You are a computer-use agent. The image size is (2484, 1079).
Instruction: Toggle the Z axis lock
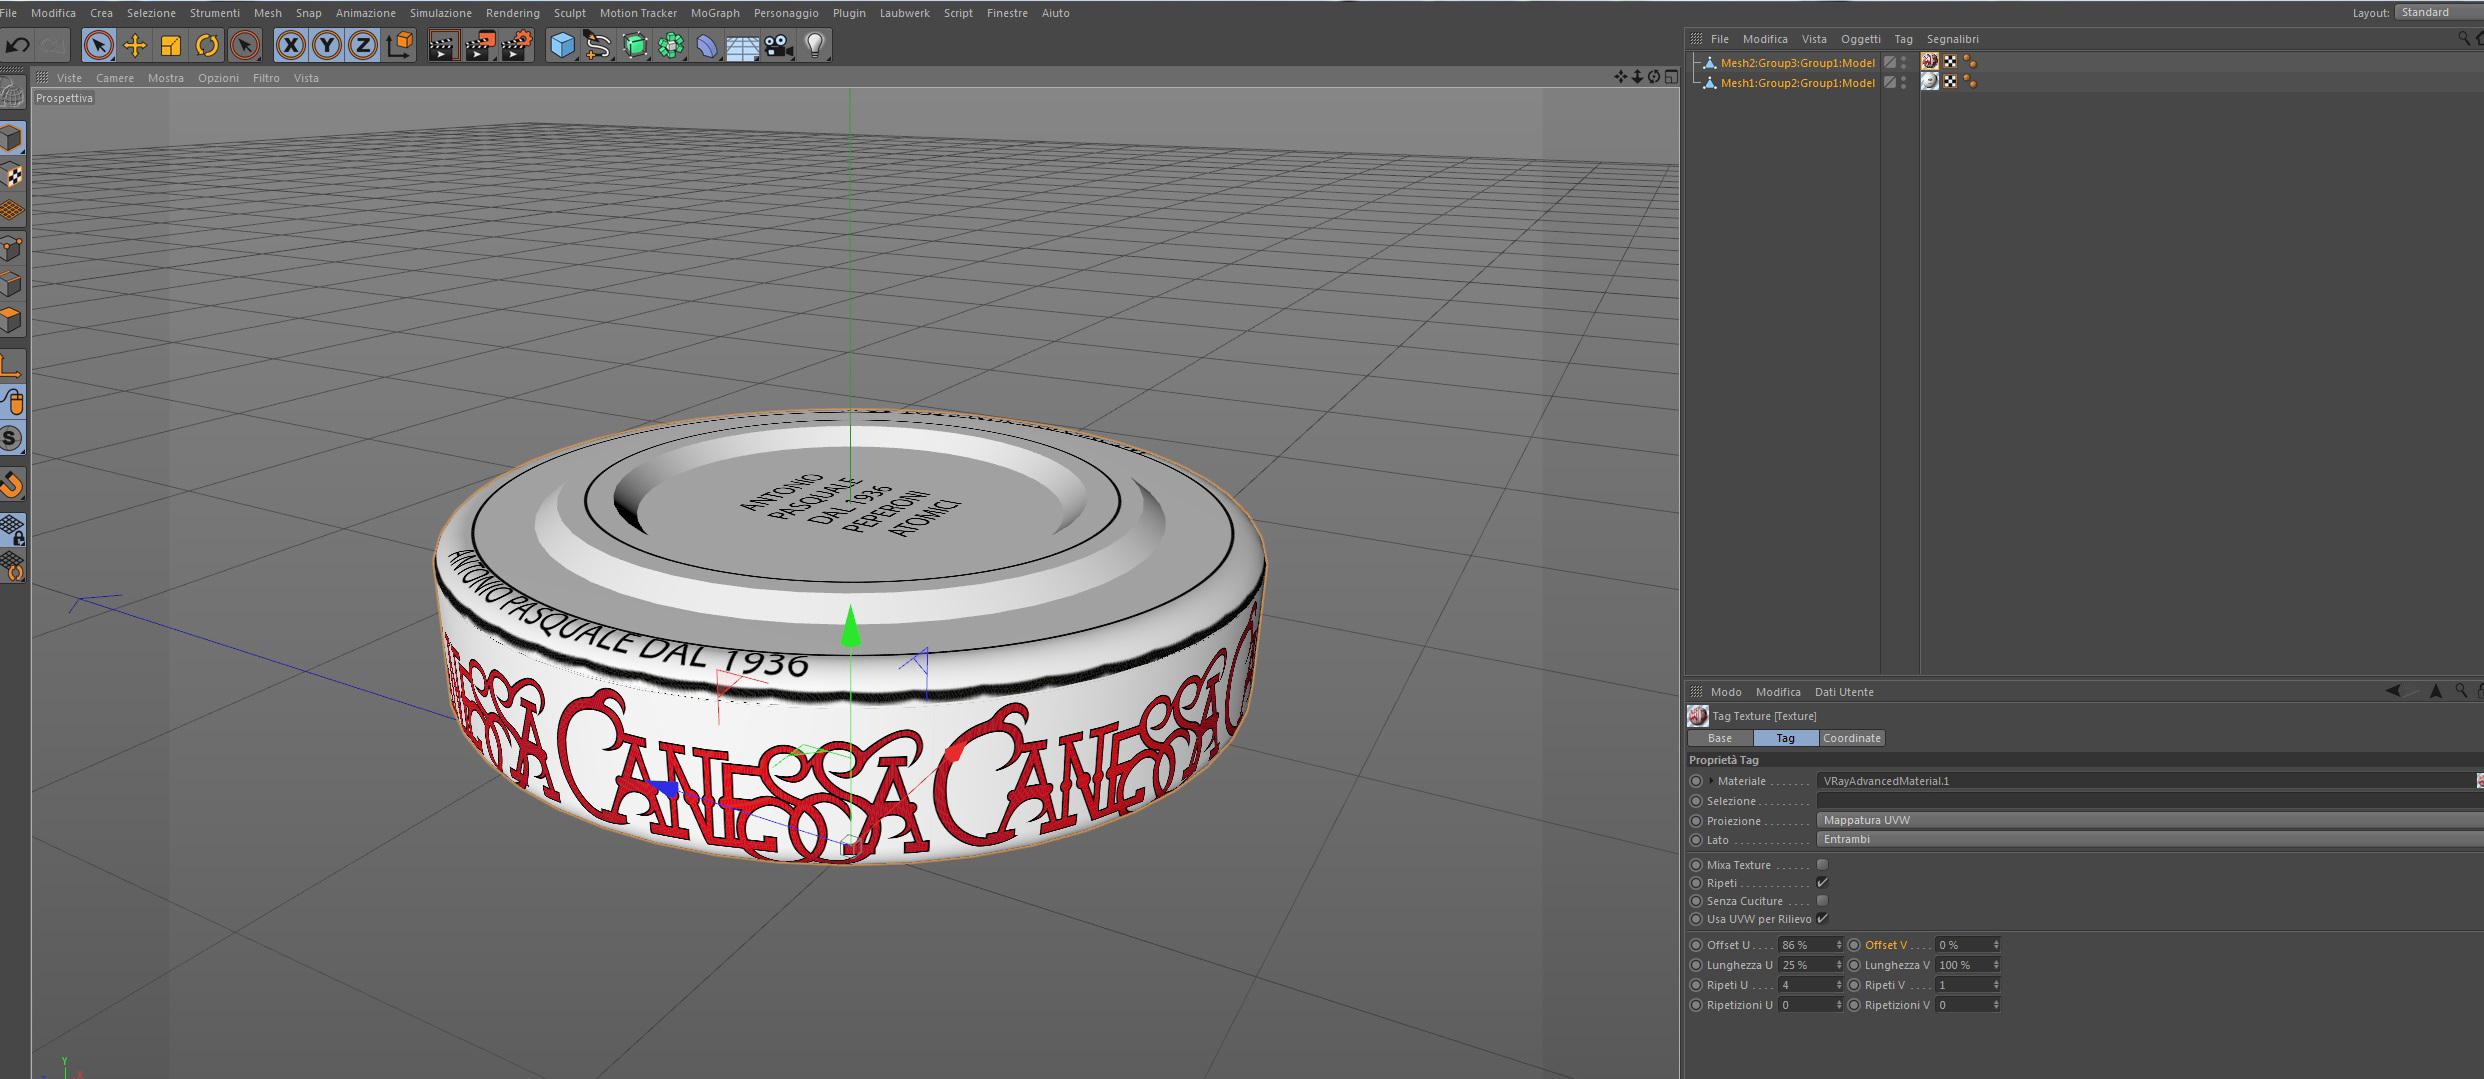(362, 45)
